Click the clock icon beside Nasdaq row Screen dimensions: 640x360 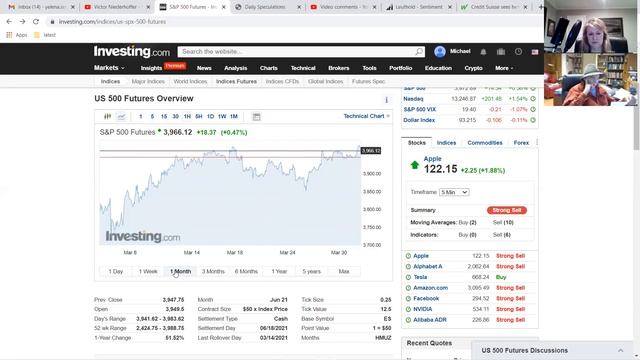coord(533,99)
